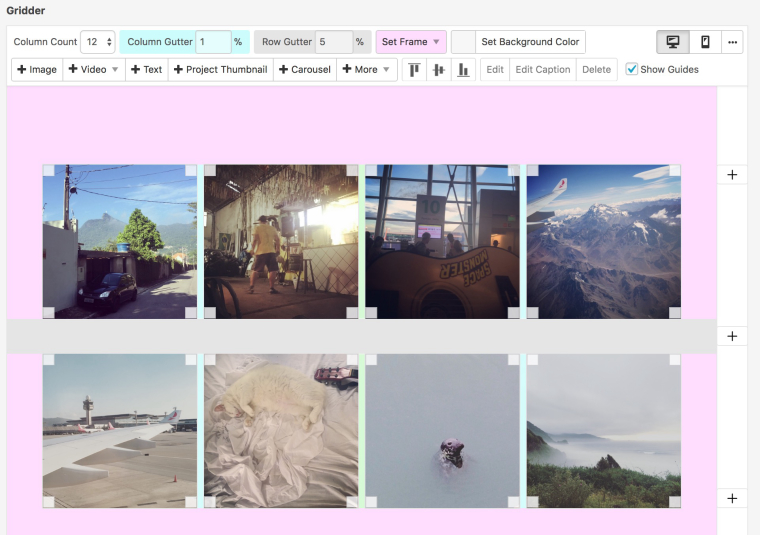Screen dimensions: 760x535
Task: Open the Video dropdown arrow
Action: 114,70
